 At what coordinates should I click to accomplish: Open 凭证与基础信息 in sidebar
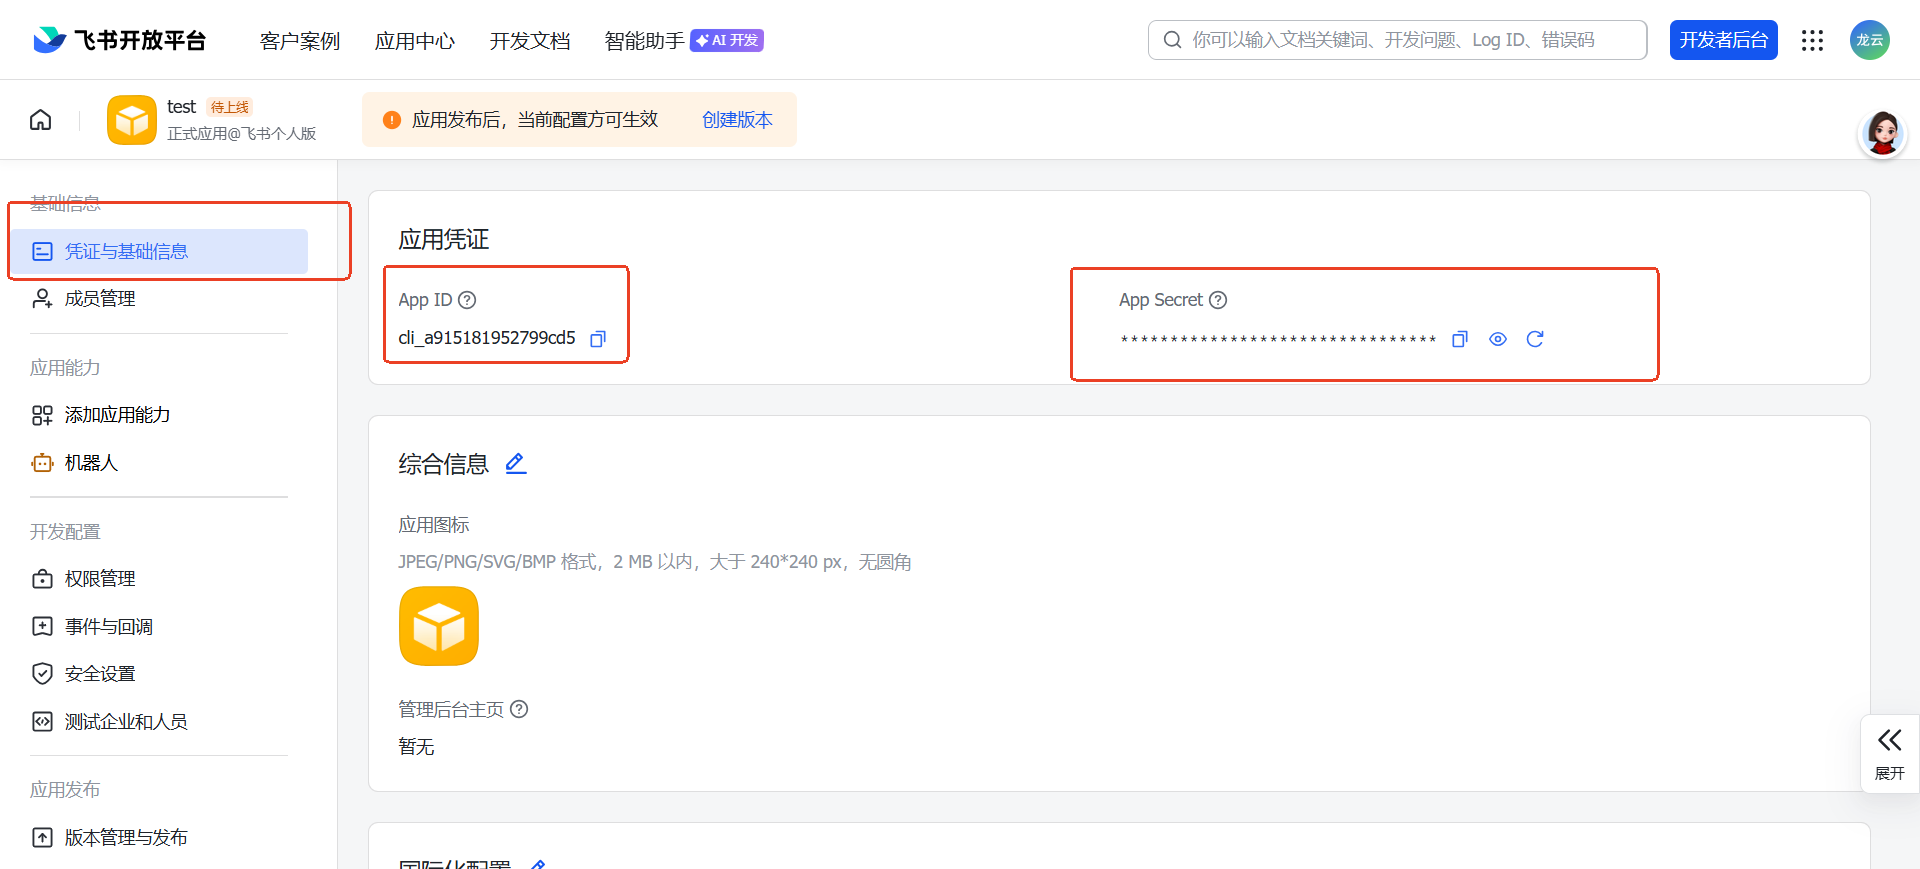tap(127, 252)
